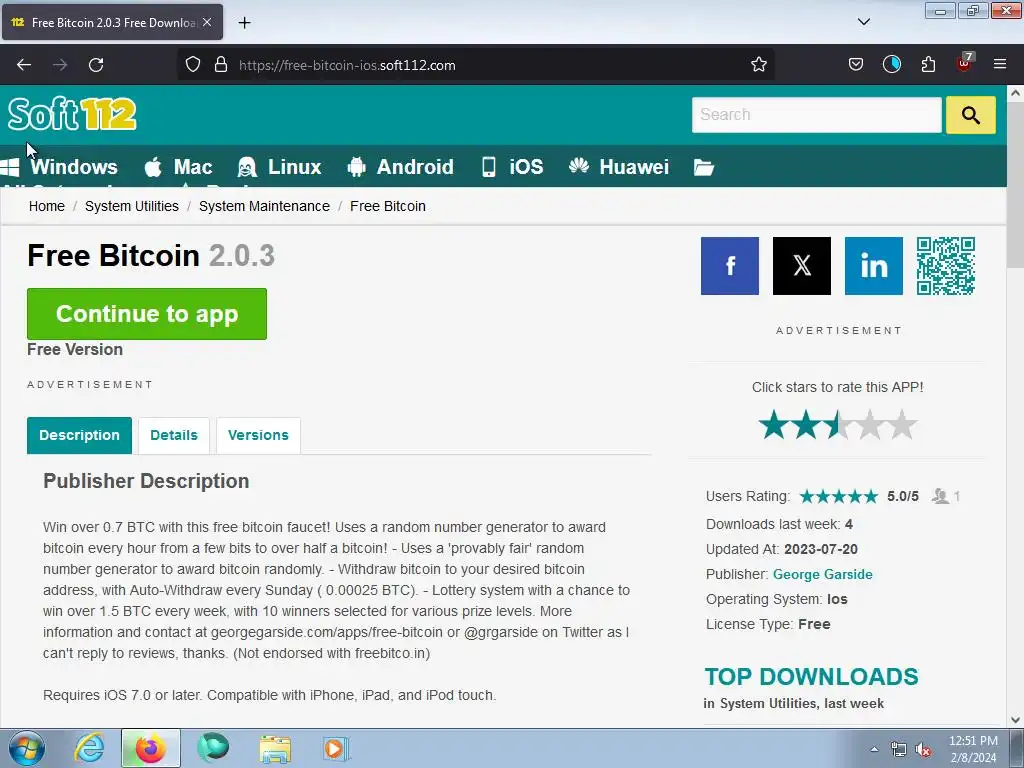The width and height of the screenshot is (1024, 768).
Task: Open System Maintenance breadcrumb
Action: coord(264,206)
